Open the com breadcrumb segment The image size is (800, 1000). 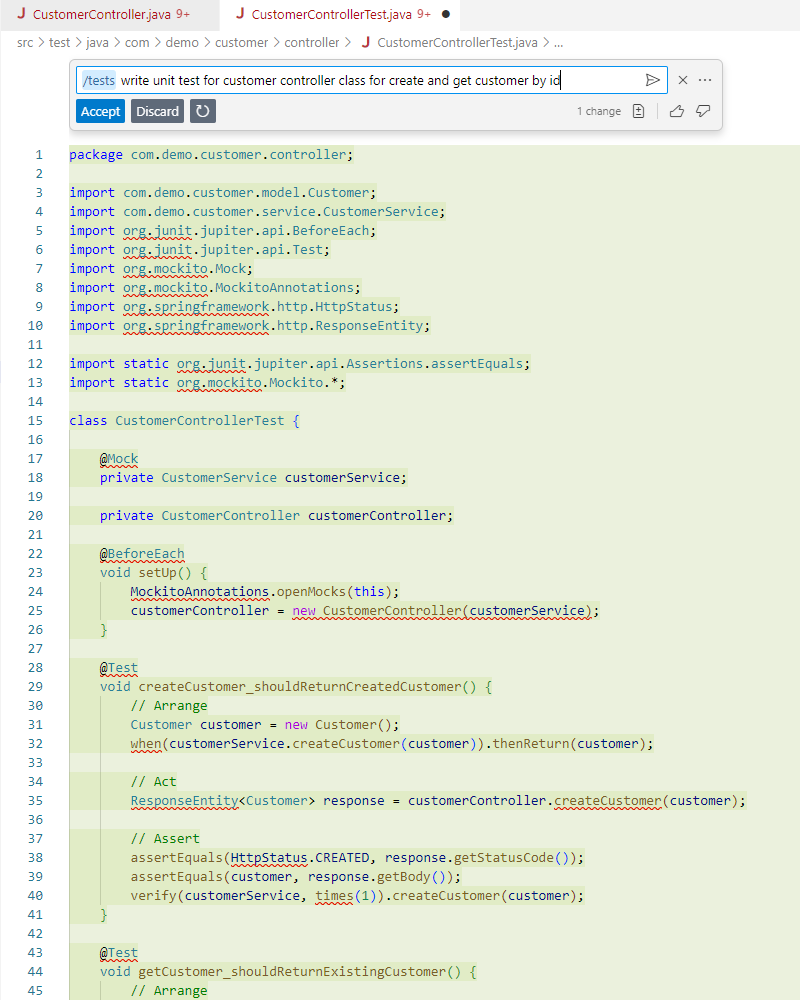tap(137, 43)
